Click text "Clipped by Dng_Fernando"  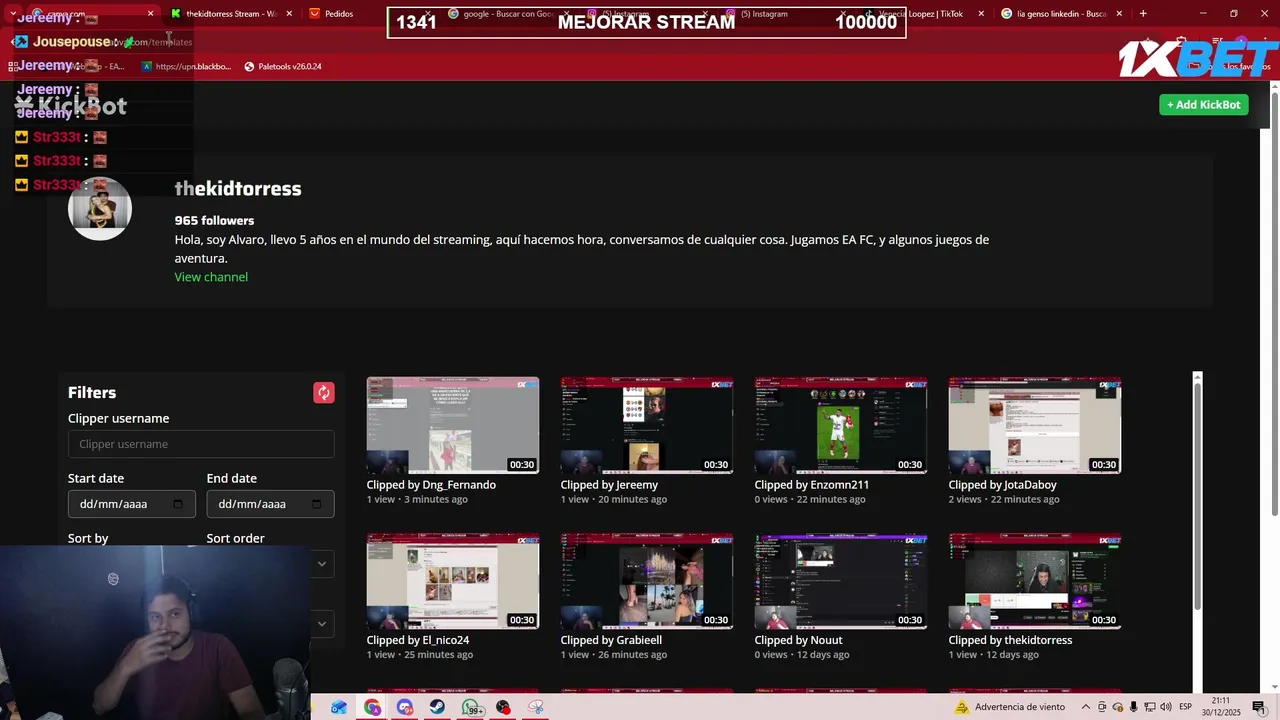431,485
